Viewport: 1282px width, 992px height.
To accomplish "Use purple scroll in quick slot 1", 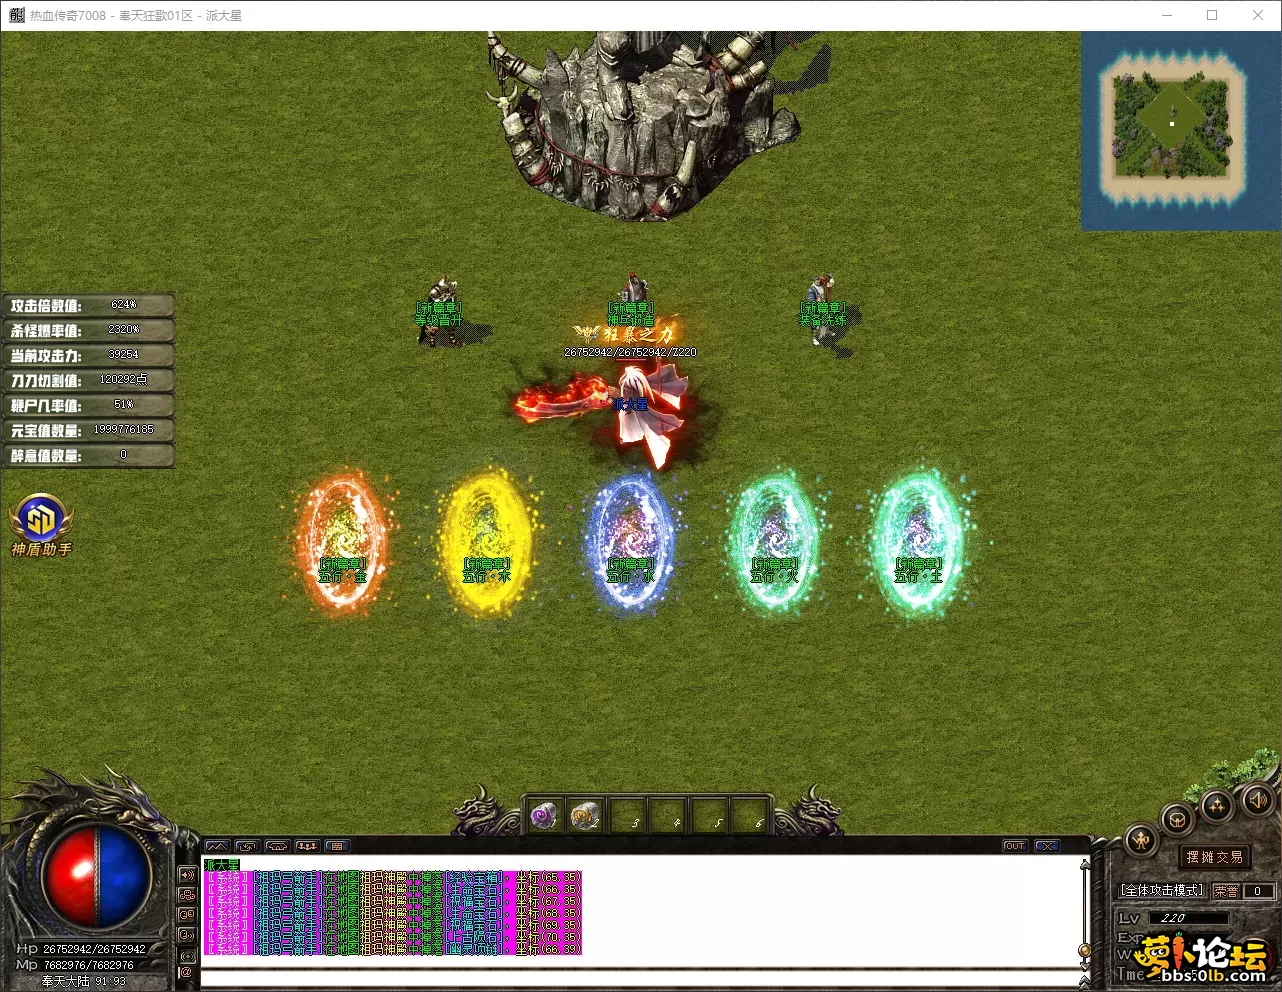I will coord(544,817).
